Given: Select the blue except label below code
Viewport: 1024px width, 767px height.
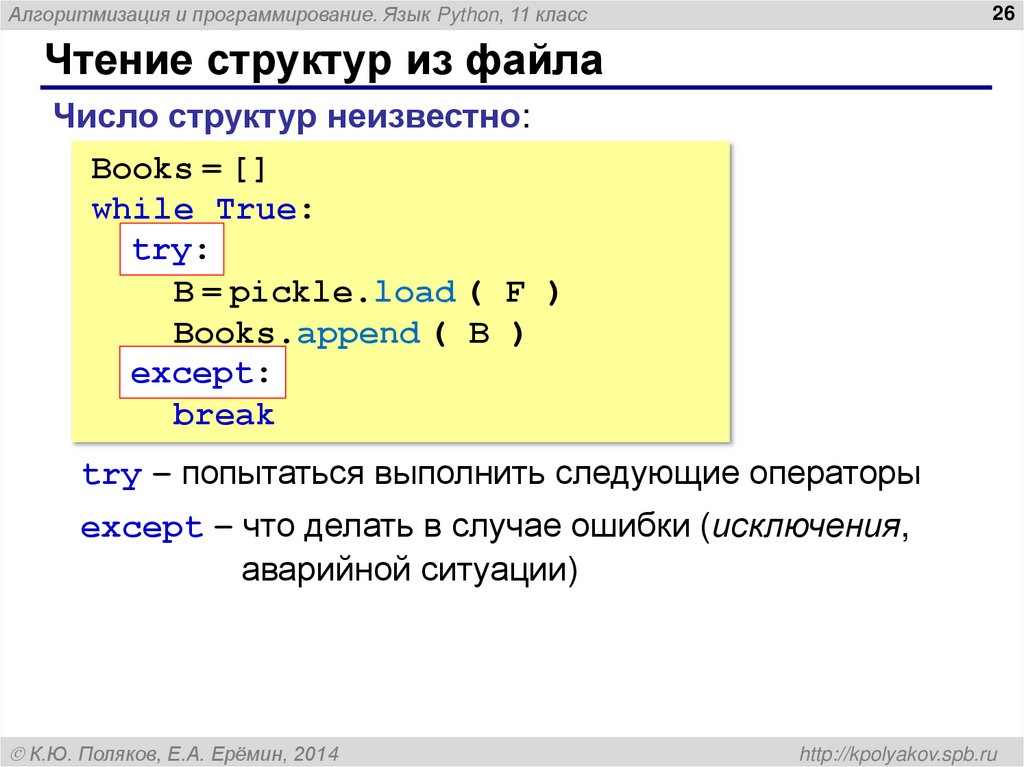Looking at the screenshot, I should click(141, 527).
